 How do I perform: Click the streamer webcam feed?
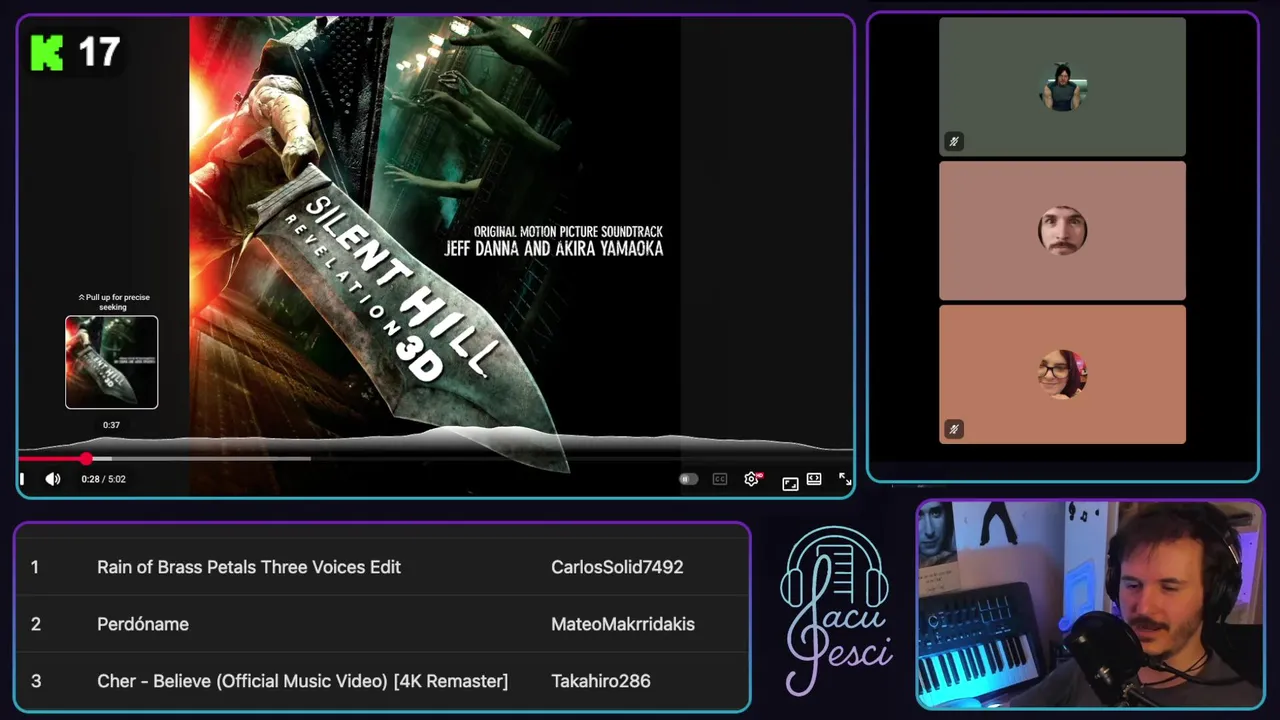(1091, 605)
